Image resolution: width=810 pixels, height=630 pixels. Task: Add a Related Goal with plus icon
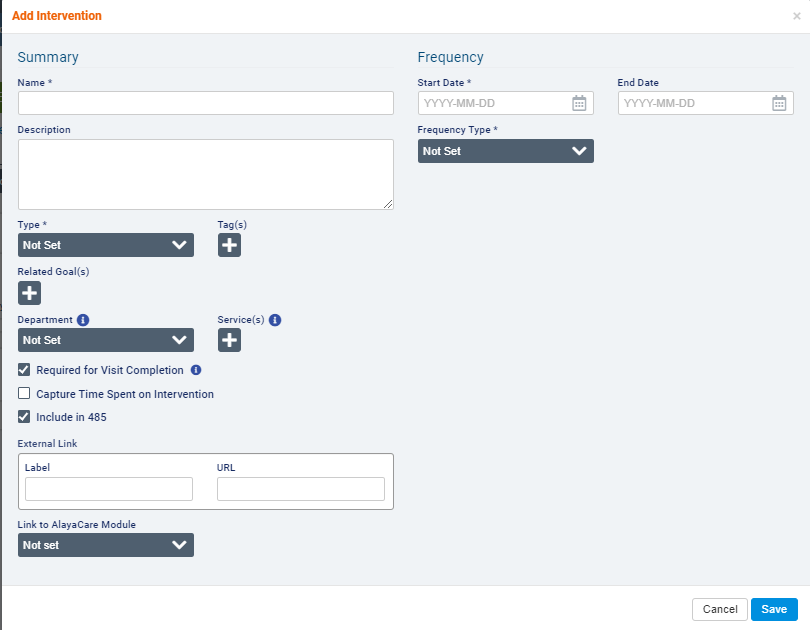30,293
